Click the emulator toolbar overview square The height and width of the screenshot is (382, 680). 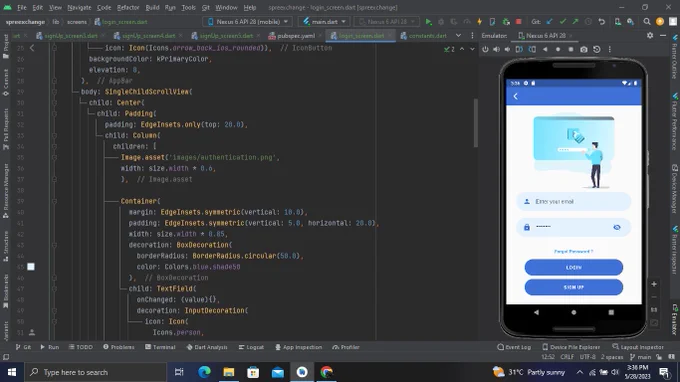pos(571,49)
